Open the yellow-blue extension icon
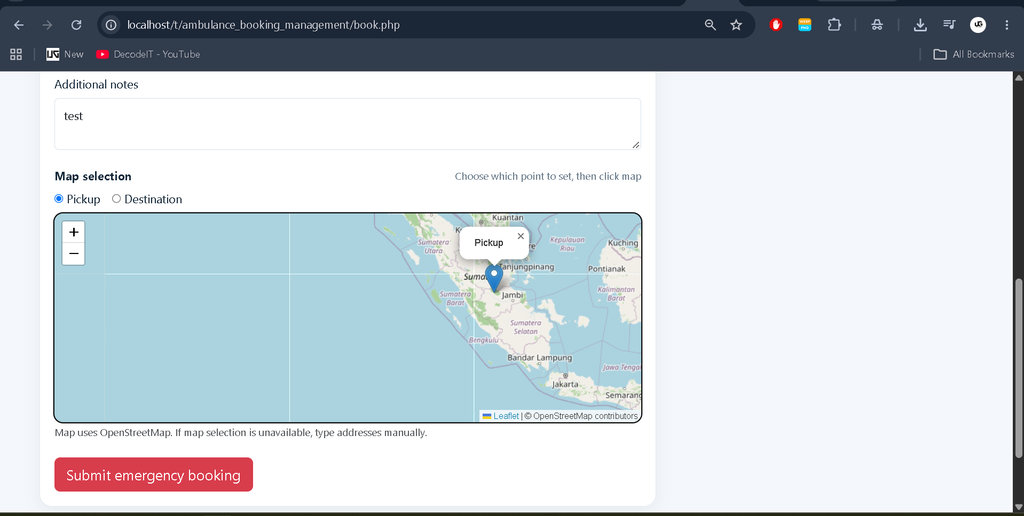This screenshot has width=1024, height=516. tap(805, 25)
